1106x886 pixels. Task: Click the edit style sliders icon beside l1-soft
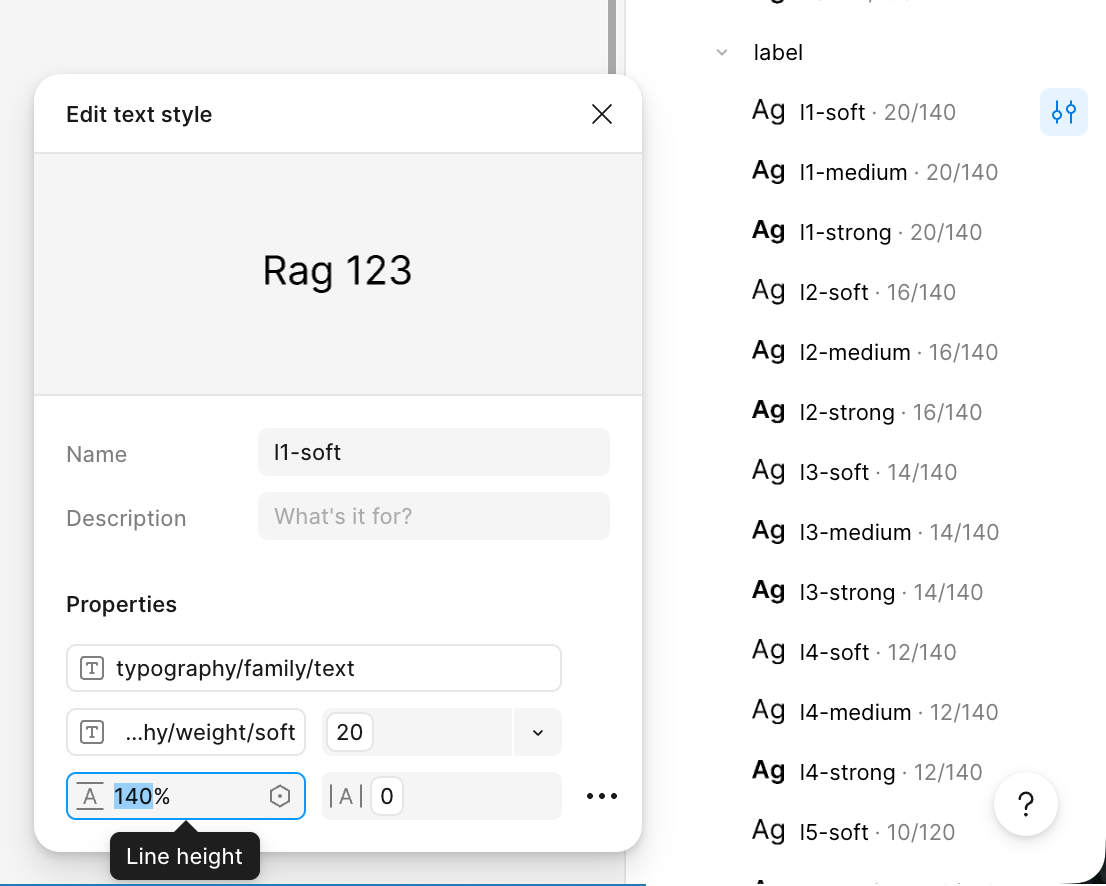tap(1063, 112)
